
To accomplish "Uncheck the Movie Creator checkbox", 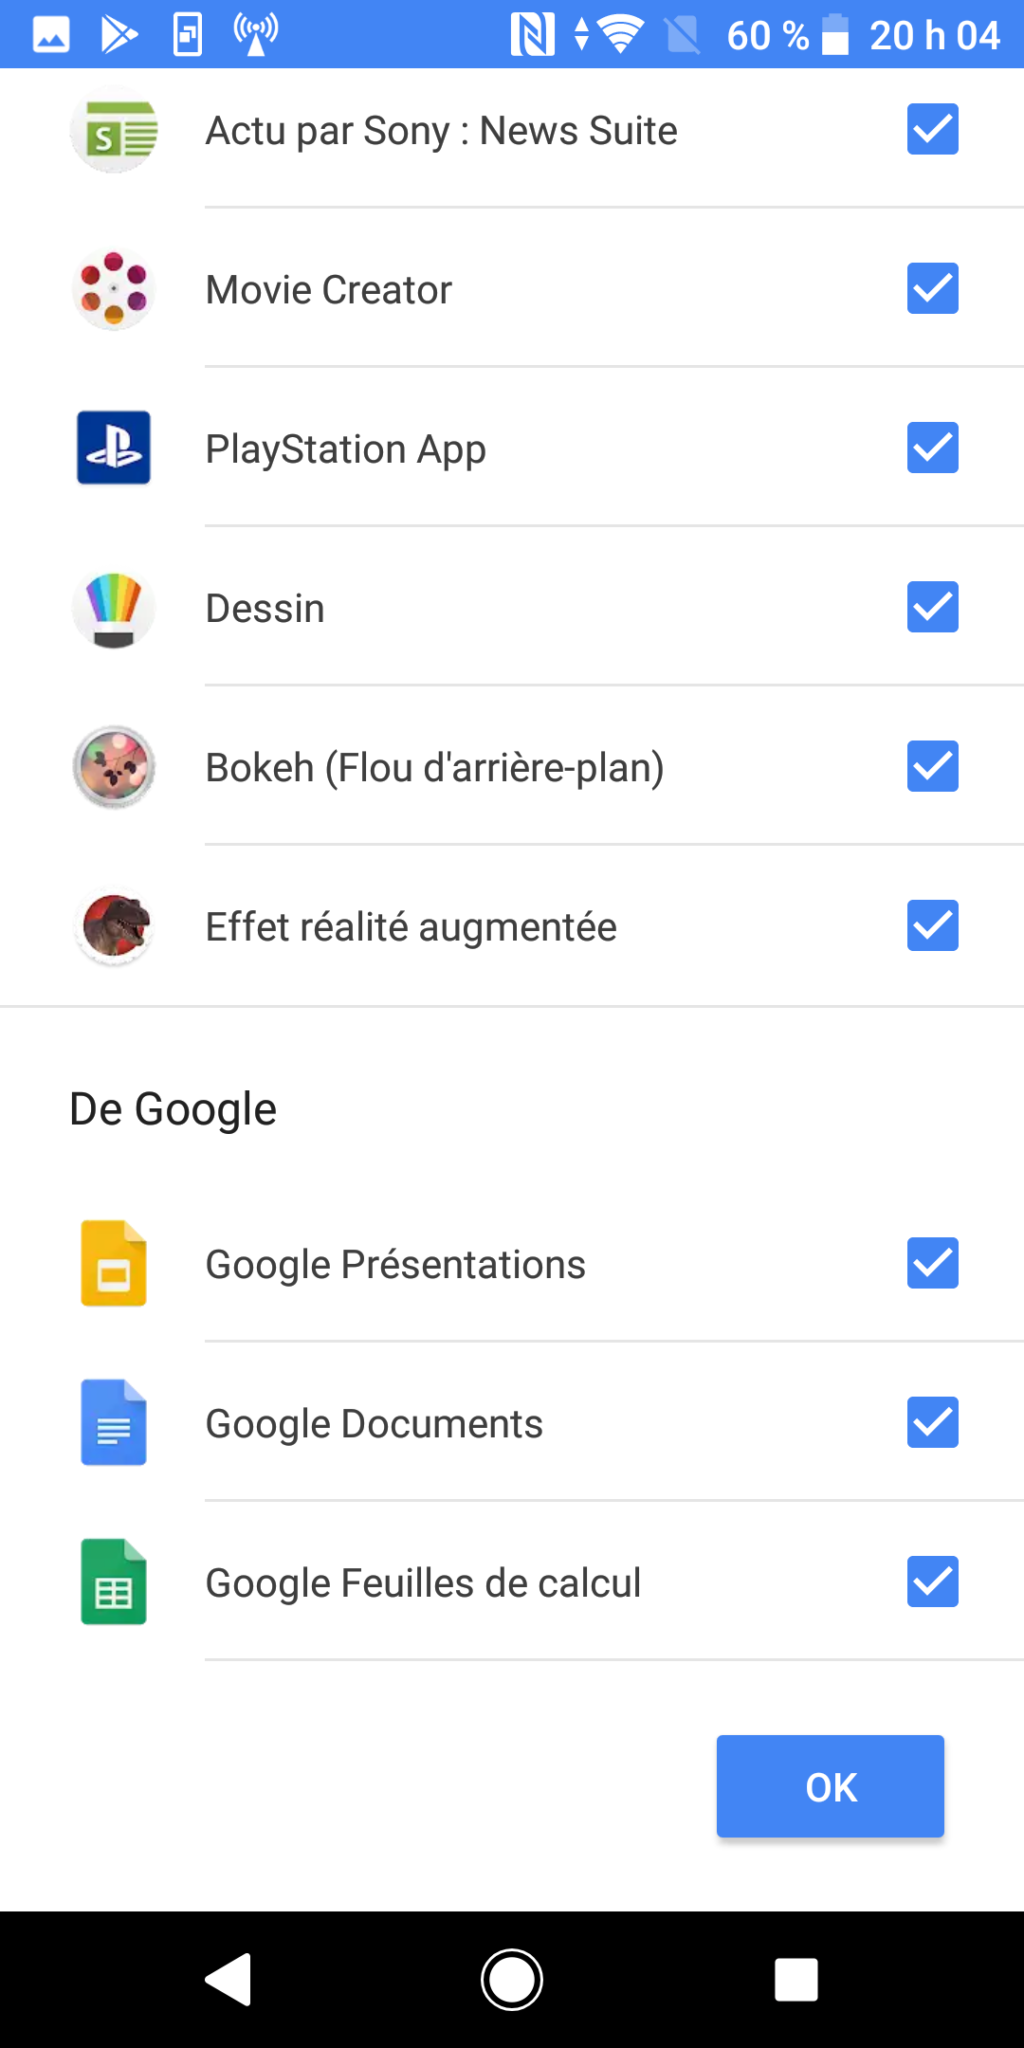I will click(932, 289).
